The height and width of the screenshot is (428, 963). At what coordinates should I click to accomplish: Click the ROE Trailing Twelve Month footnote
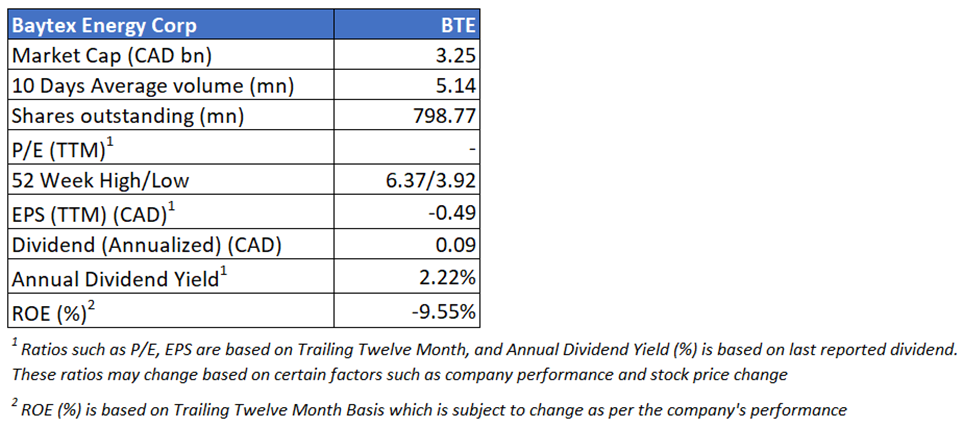(x=430, y=410)
